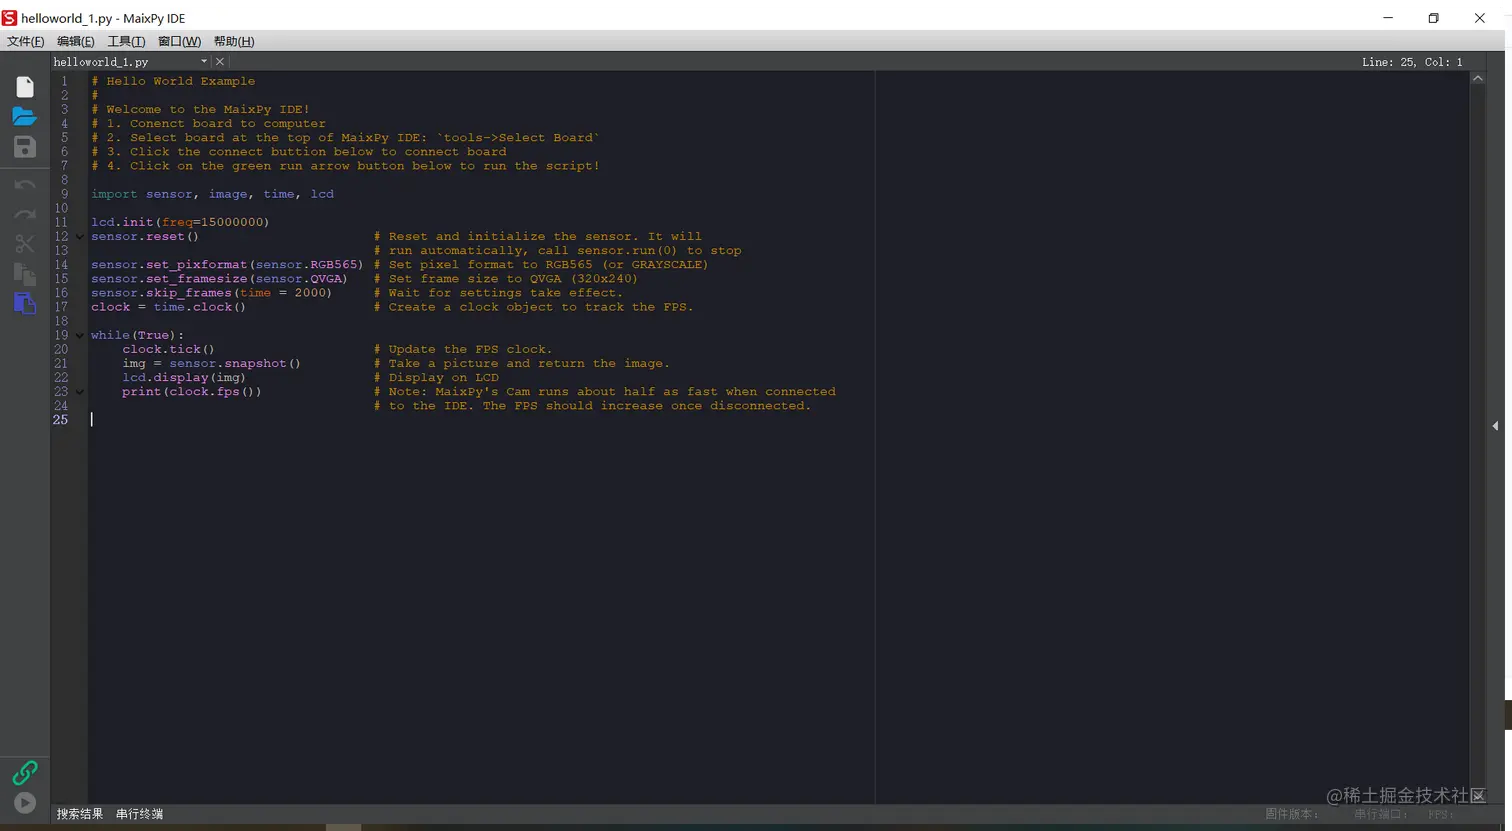This screenshot has width=1512, height=831.
Task: Click the 串行端口 status bar entry
Action: pos(1381,814)
